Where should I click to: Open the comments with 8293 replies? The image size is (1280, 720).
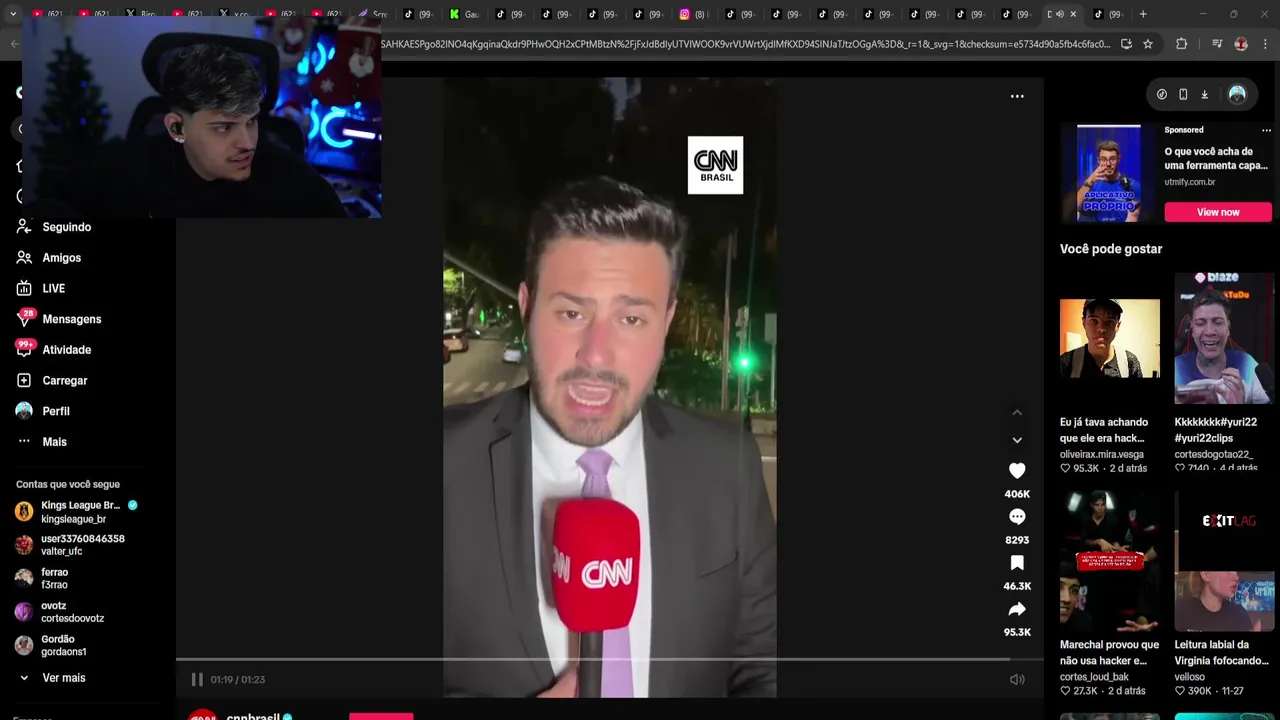(1017, 517)
